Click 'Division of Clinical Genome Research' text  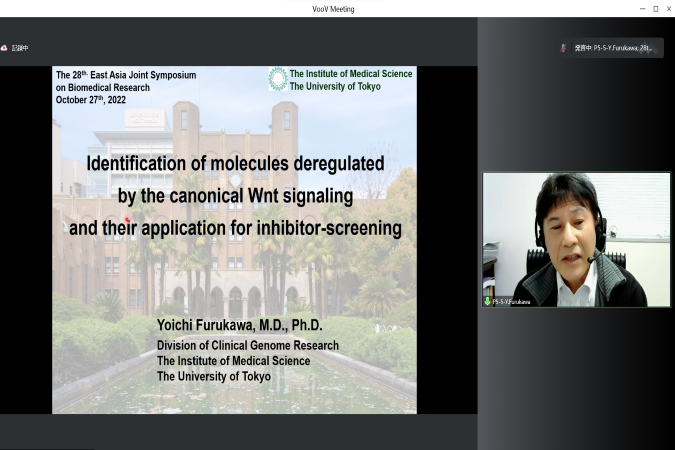click(248, 345)
